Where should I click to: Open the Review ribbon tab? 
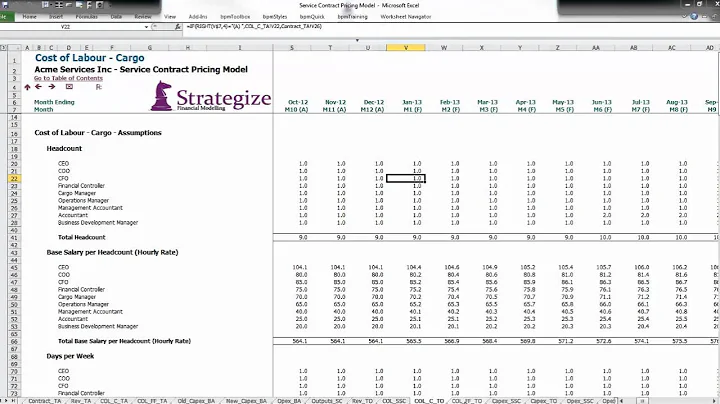pyautogui.click(x=143, y=17)
